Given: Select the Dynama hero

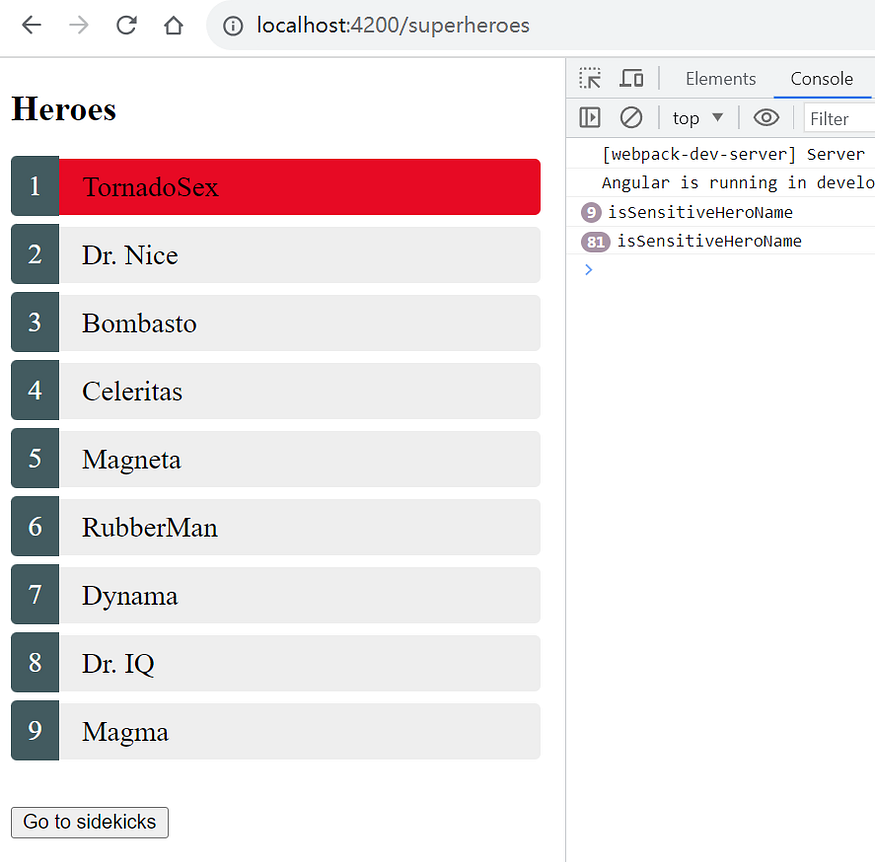Looking at the screenshot, I should (x=276, y=595).
